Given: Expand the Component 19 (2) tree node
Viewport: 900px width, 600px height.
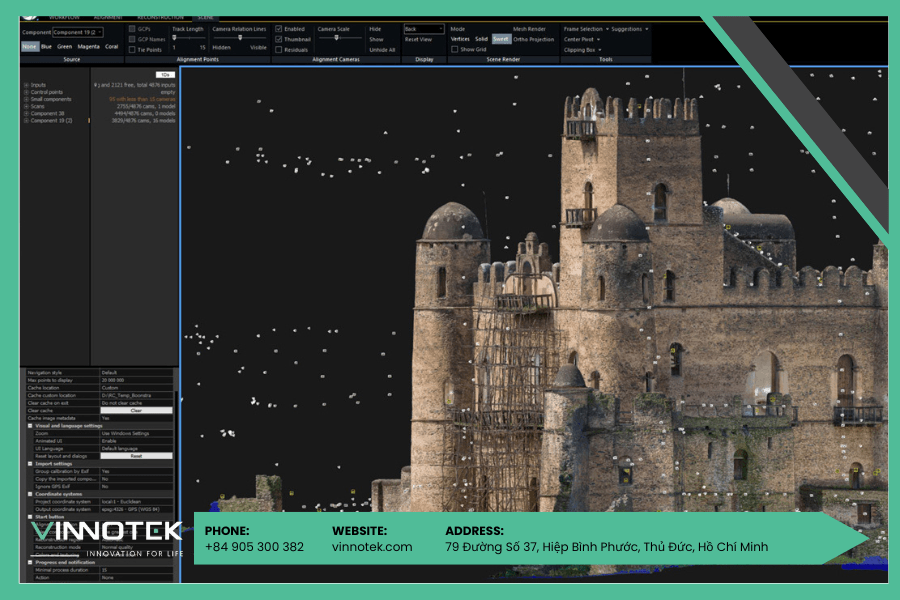Looking at the screenshot, I should point(26,121).
